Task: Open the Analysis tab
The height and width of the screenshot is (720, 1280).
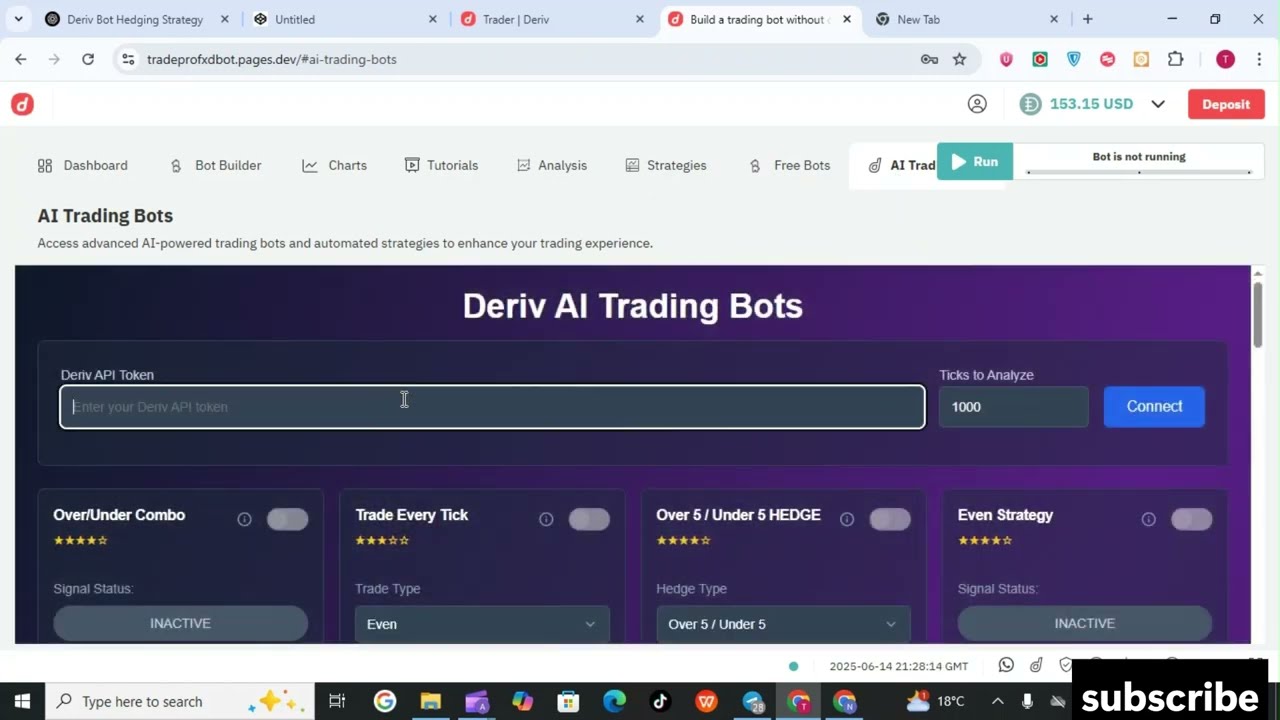Action: coord(552,165)
